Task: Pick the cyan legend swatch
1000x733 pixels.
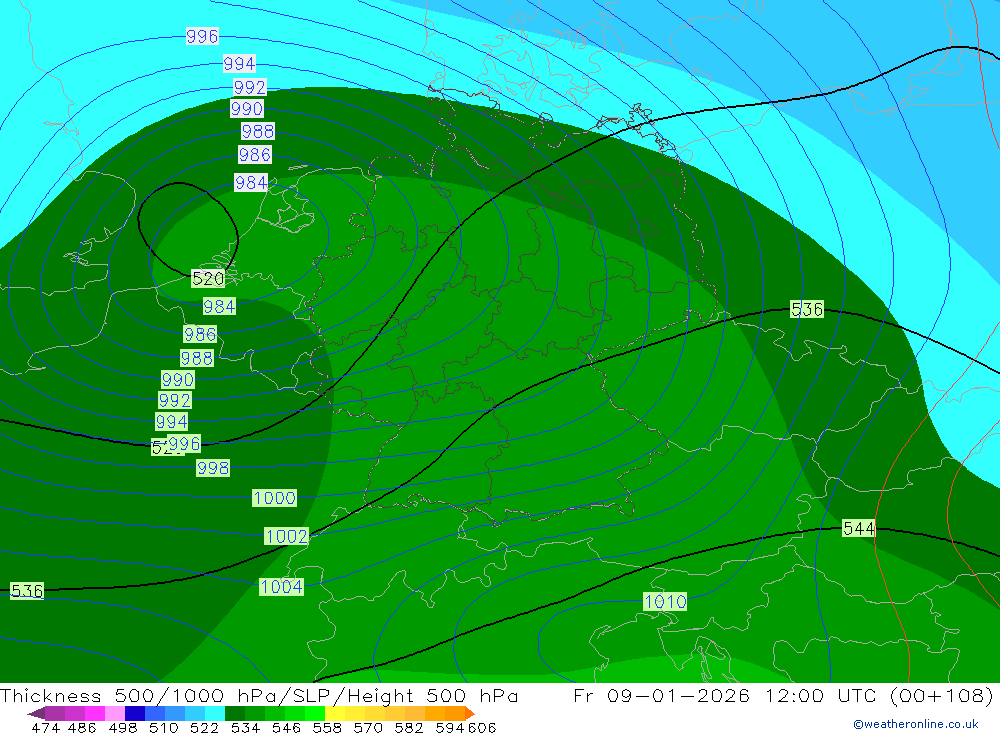Action: coord(215,713)
